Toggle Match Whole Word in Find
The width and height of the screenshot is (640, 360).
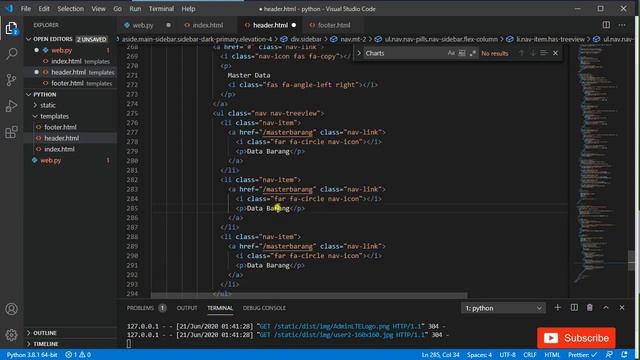pyautogui.click(x=462, y=53)
